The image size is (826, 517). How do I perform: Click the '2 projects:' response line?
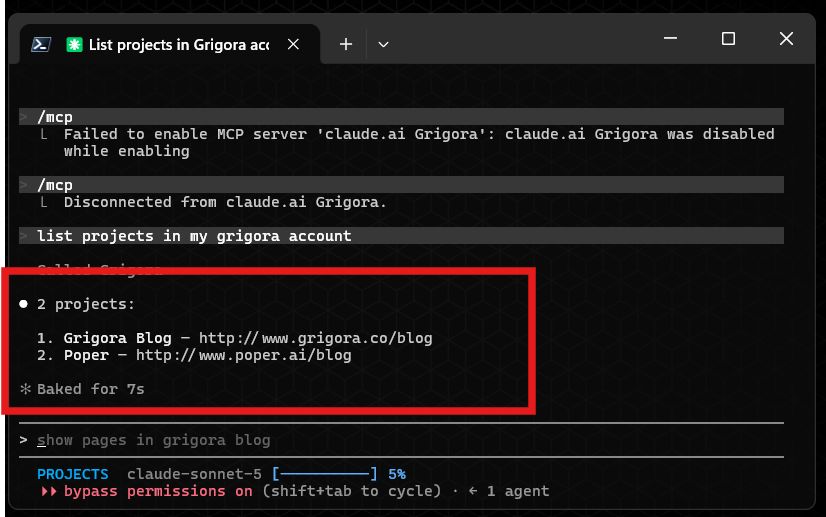86,304
